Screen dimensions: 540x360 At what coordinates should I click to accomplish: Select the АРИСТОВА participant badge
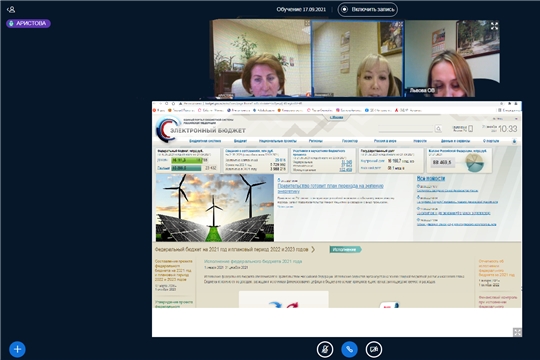pyautogui.click(x=28, y=23)
